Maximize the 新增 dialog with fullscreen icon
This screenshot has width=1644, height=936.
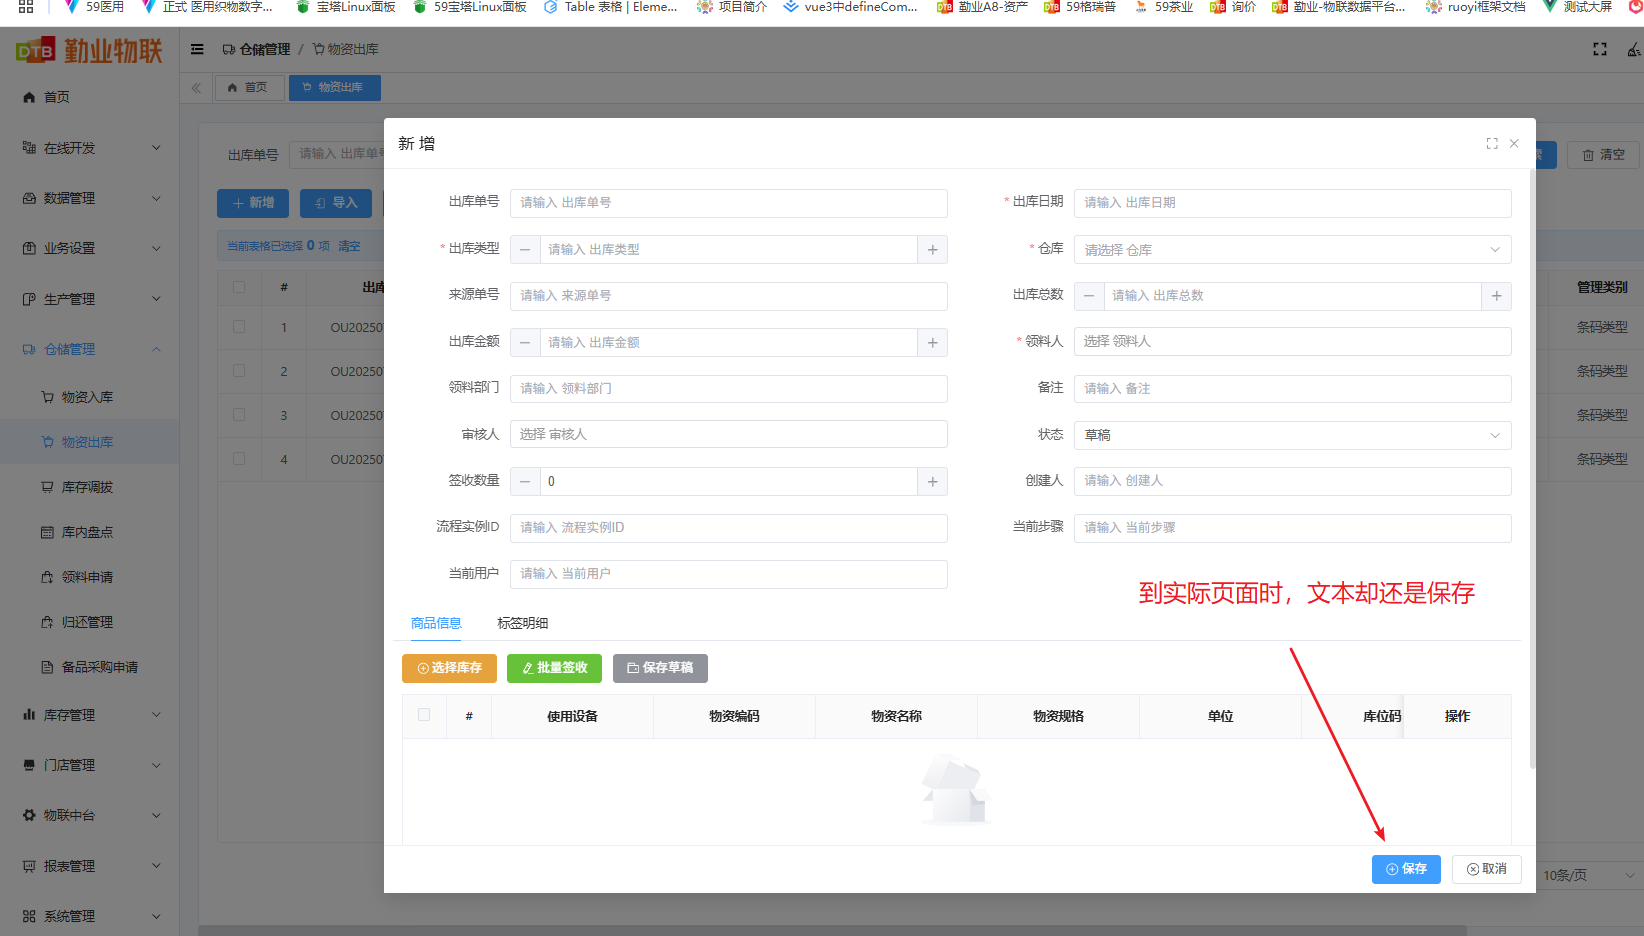coord(1492,144)
